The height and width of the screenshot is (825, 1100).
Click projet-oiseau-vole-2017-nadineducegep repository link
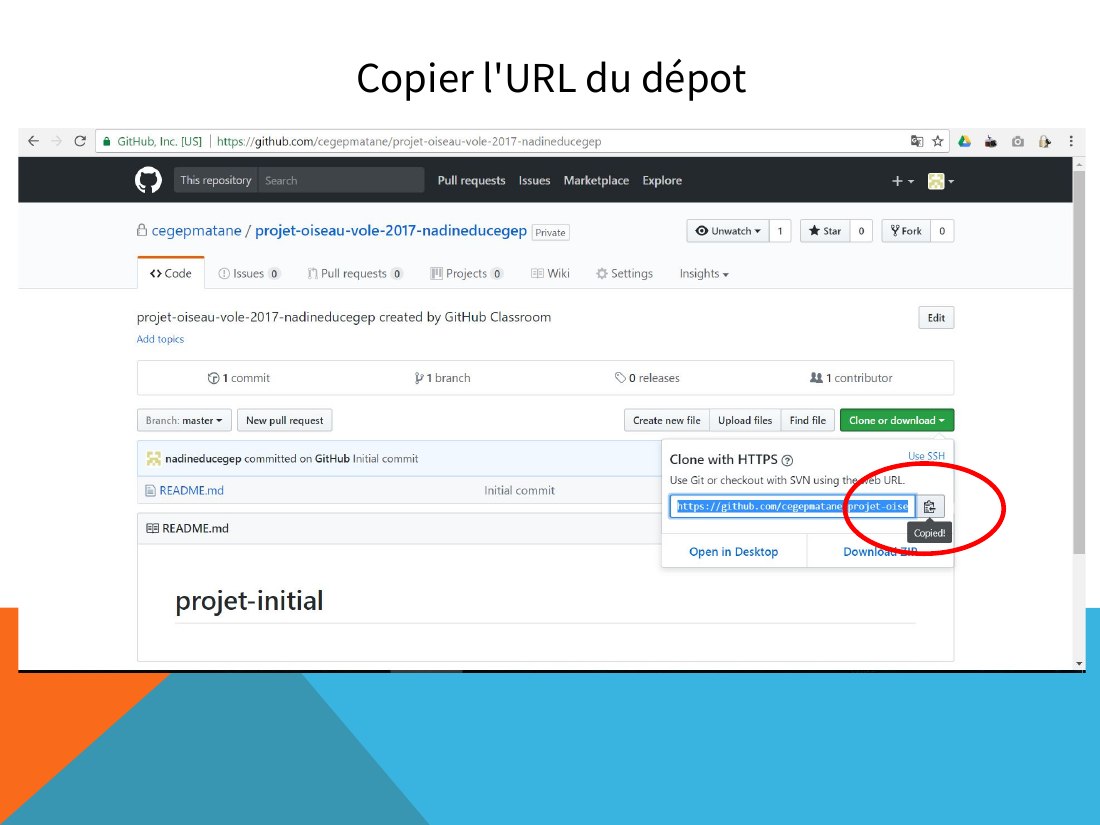pyautogui.click(x=391, y=231)
